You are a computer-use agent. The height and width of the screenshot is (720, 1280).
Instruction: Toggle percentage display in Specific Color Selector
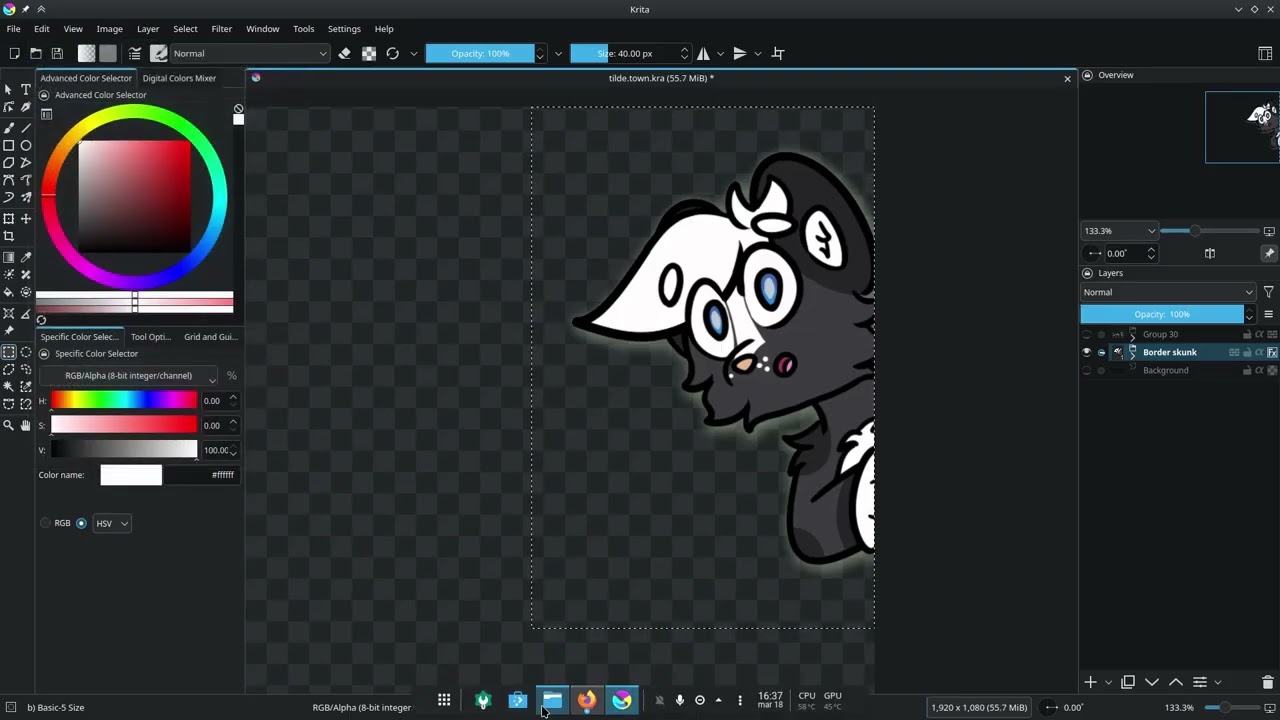[x=232, y=376]
